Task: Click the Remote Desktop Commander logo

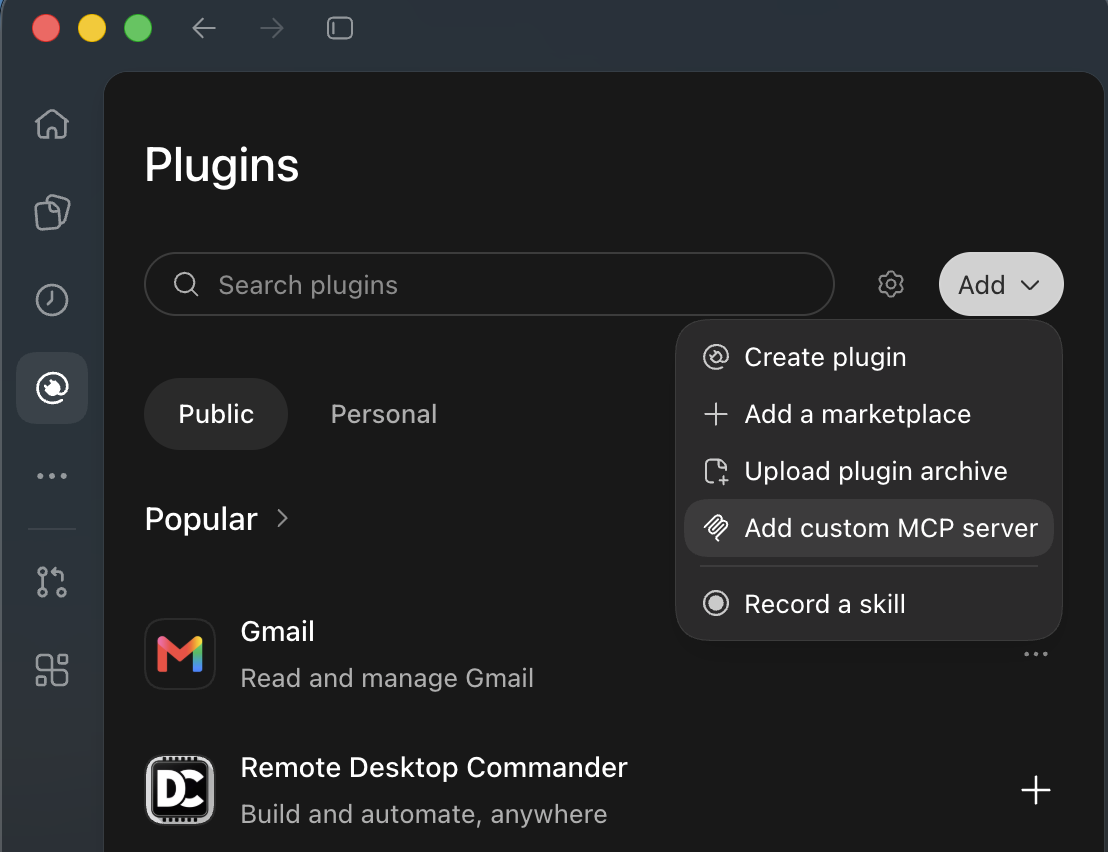Action: click(x=180, y=790)
